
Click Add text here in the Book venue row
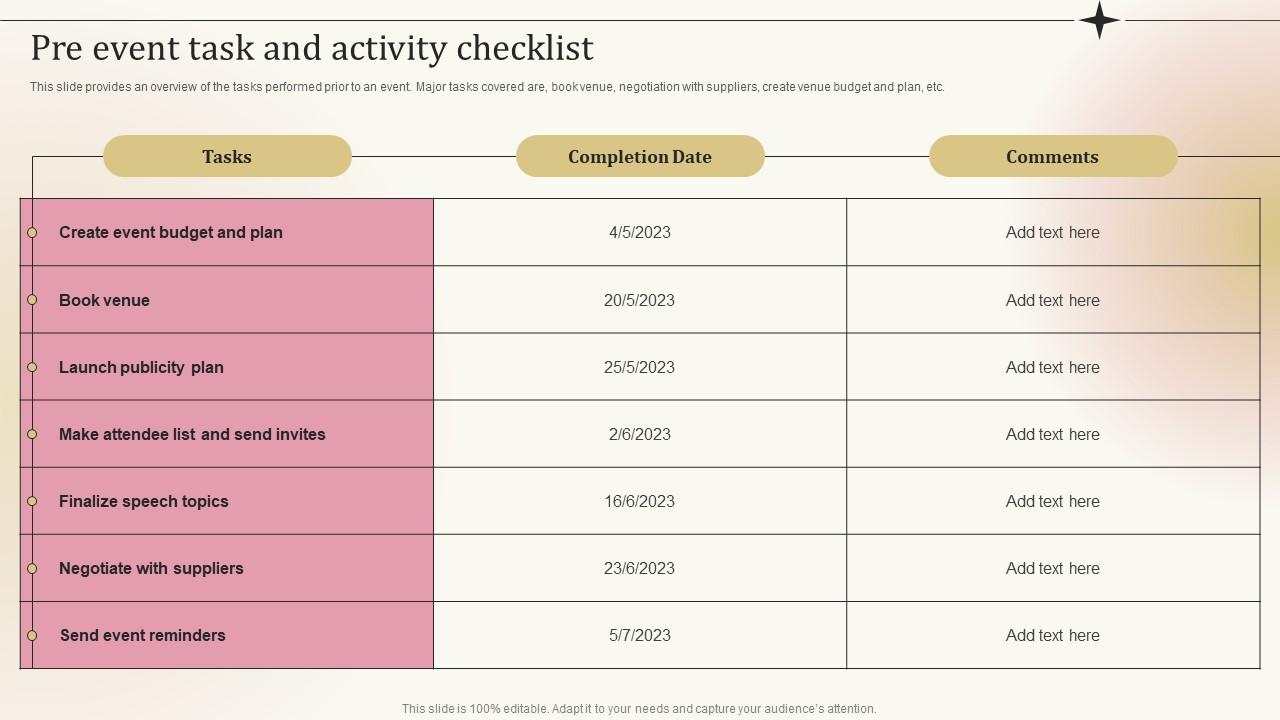[x=1052, y=300]
